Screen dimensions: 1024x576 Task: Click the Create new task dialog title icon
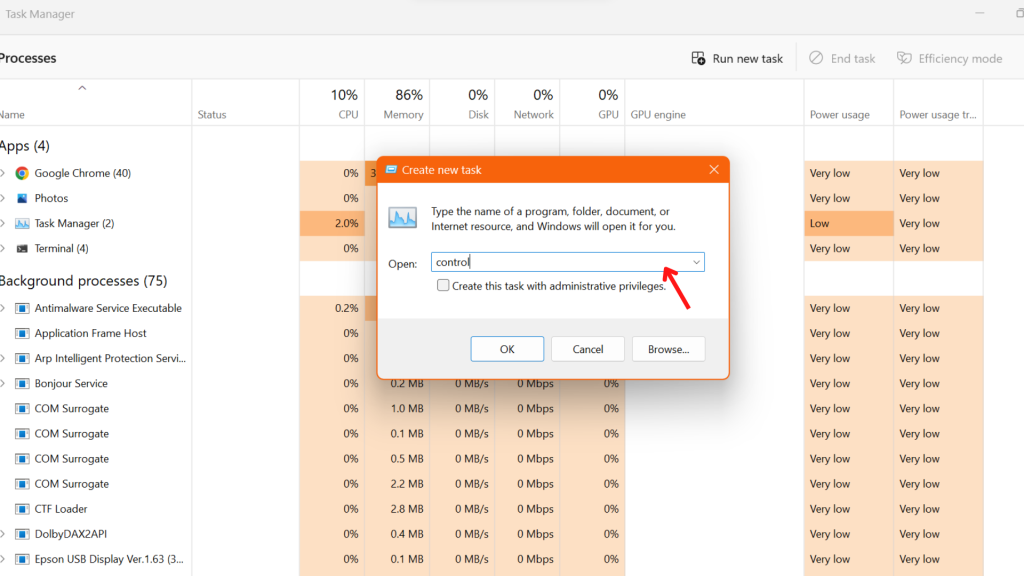(391, 170)
